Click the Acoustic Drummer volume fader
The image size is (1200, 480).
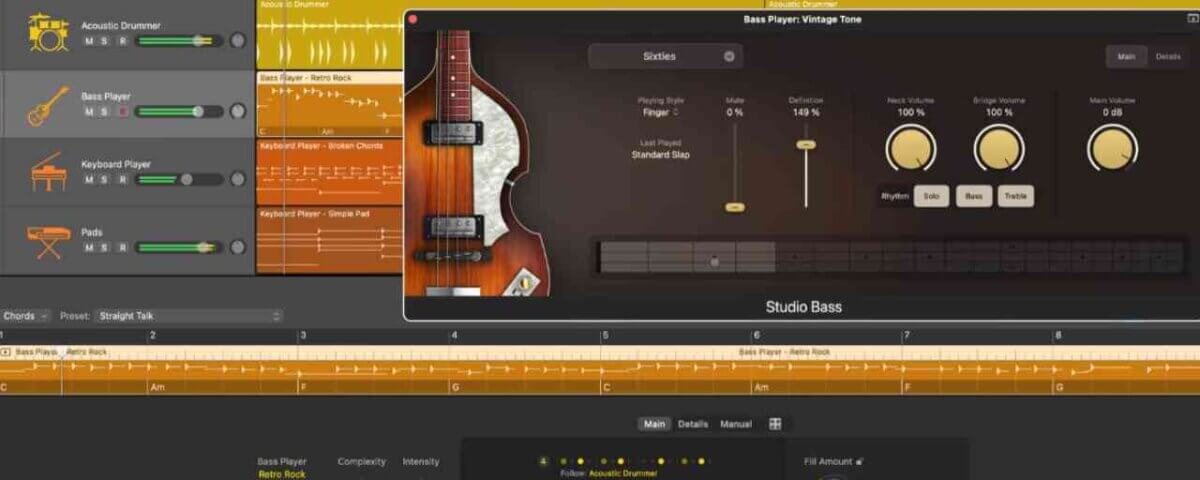[180, 41]
